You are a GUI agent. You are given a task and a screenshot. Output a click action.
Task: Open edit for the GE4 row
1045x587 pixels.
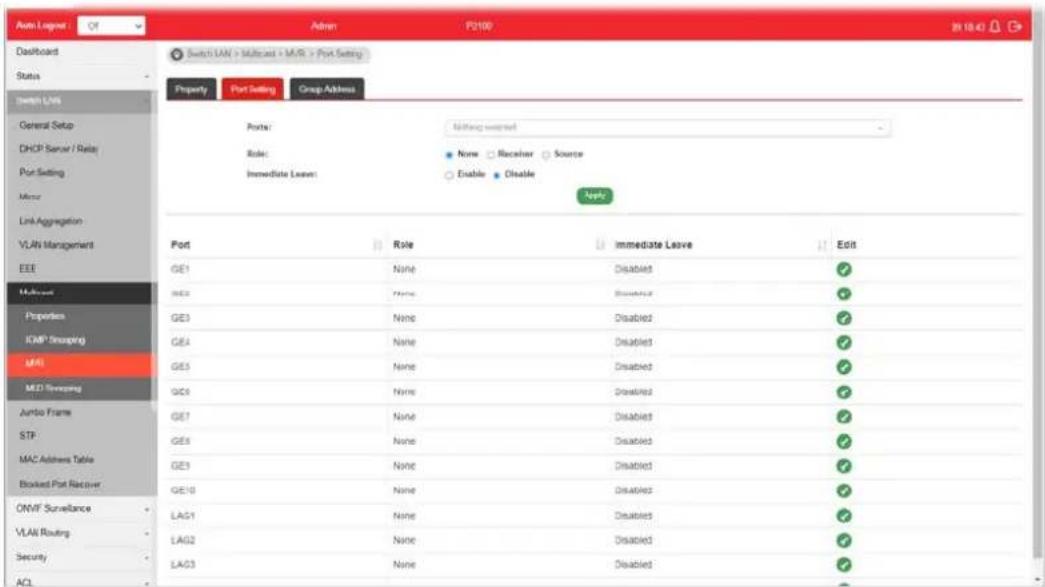[x=844, y=342]
